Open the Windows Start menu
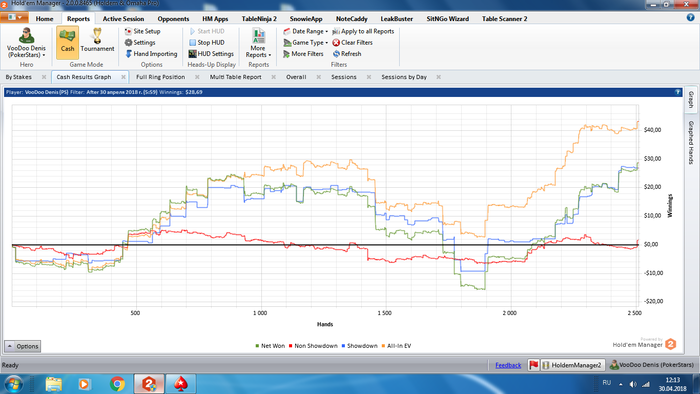 click(x=12, y=384)
